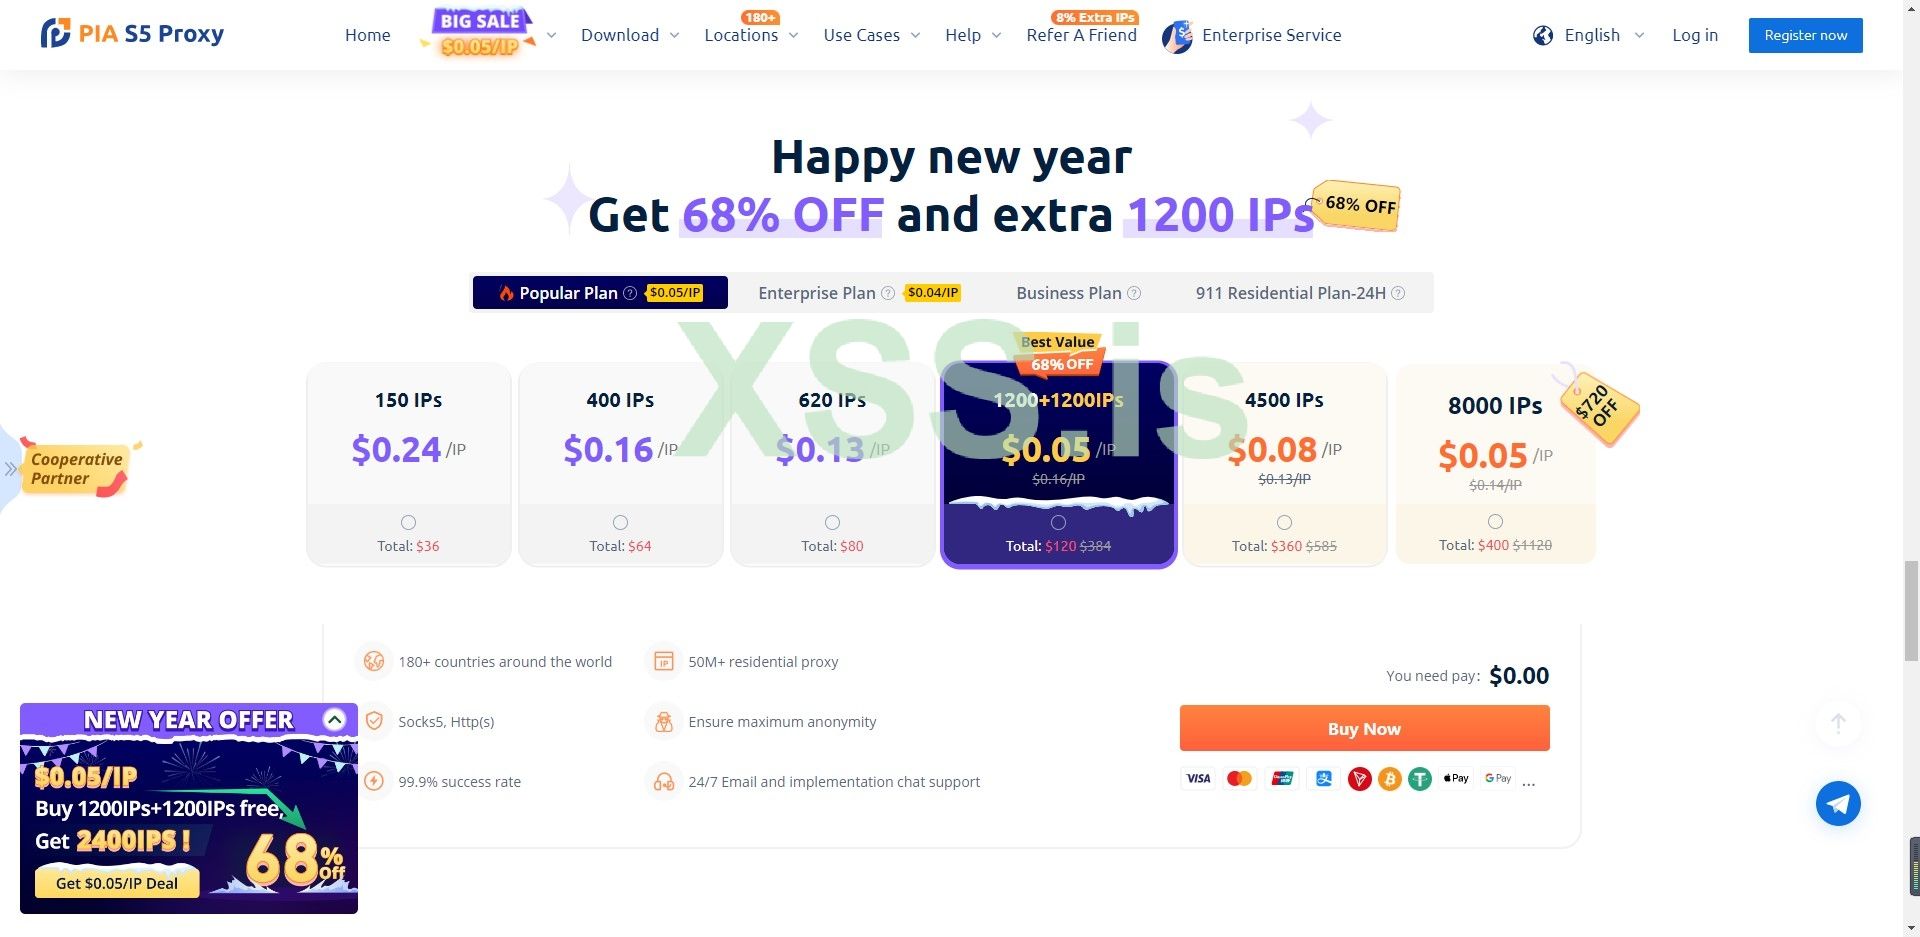This screenshot has width=1920, height=937.
Task: Choose the Bitcoin payment icon
Action: (x=1390, y=779)
